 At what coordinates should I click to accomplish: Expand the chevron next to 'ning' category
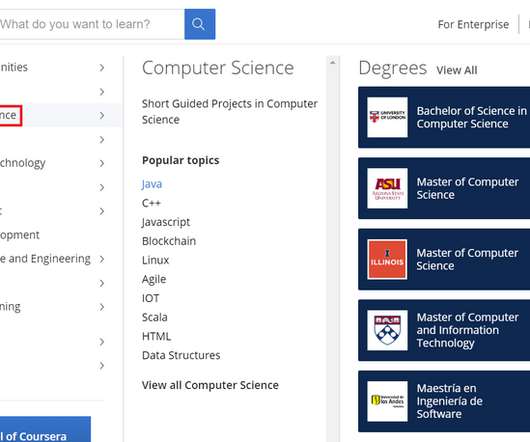(x=102, y=307)
